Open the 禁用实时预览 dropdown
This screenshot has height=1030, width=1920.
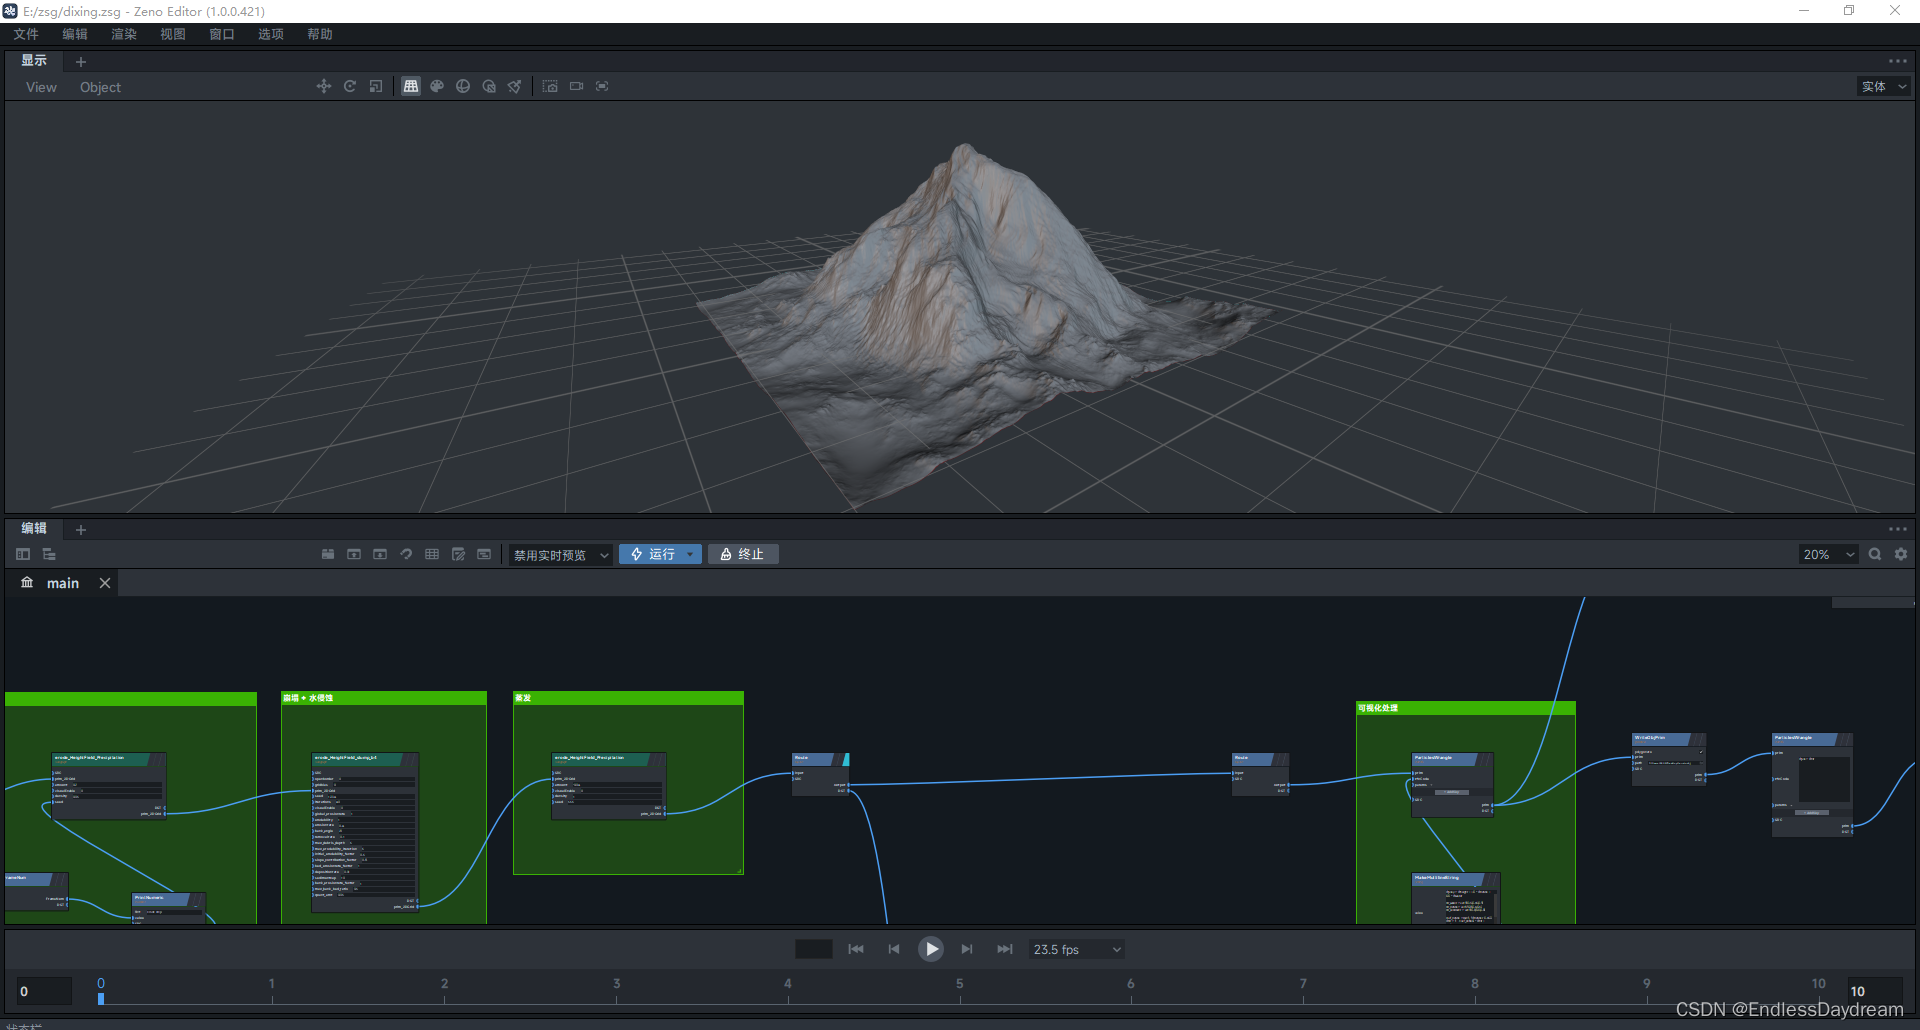click(x=560, y=555)
